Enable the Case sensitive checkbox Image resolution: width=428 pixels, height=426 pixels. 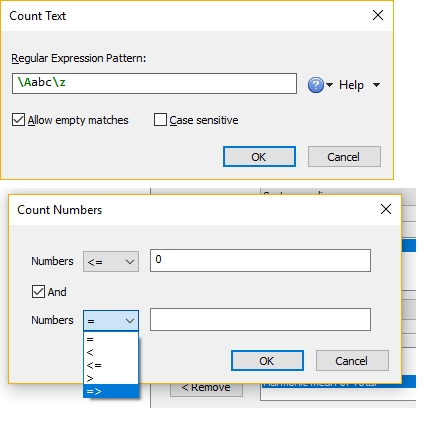(x=160, y=120)
